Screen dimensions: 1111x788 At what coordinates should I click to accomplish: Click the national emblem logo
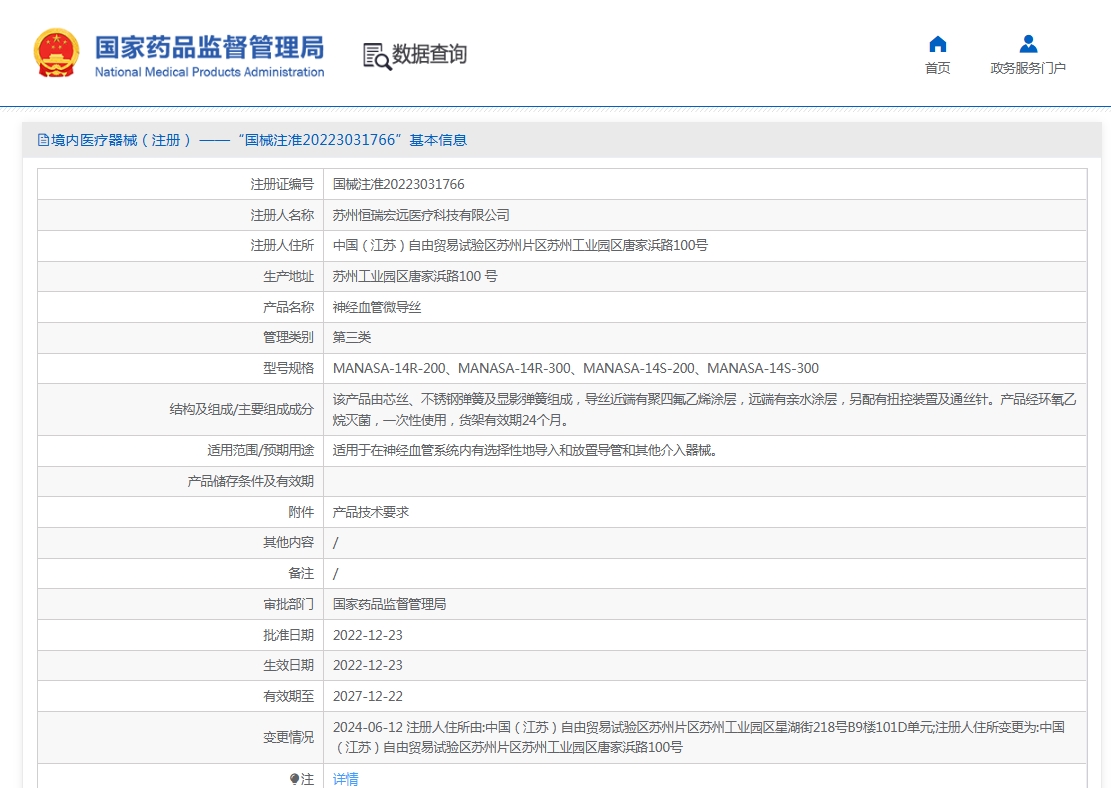pos(57,53)
